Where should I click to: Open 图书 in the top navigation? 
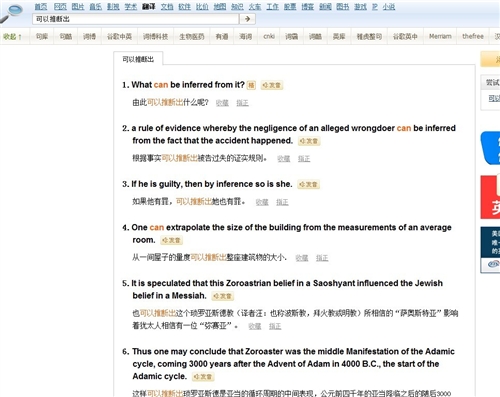coord(343,7)
